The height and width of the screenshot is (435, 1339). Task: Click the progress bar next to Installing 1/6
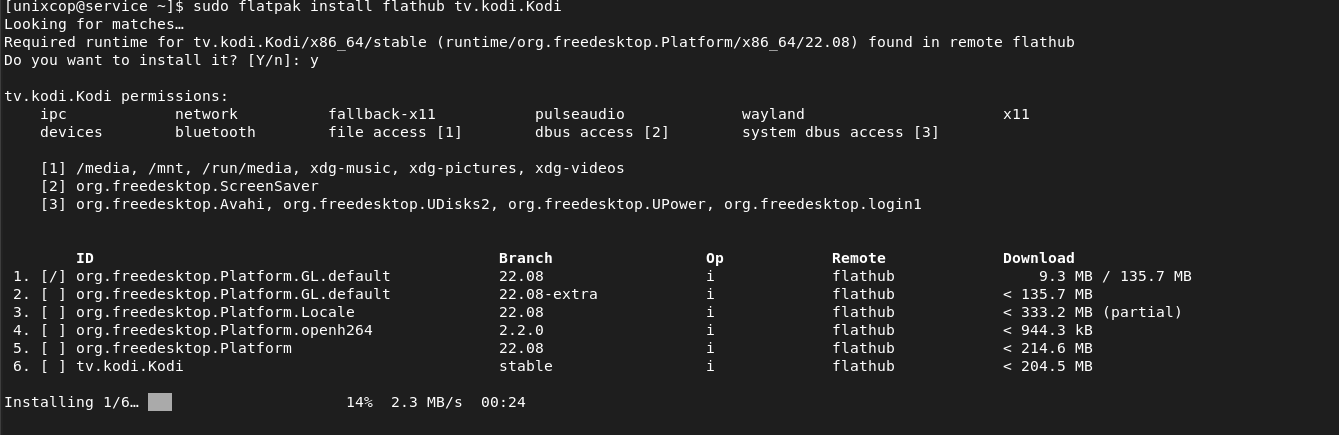tap(160, 402)
